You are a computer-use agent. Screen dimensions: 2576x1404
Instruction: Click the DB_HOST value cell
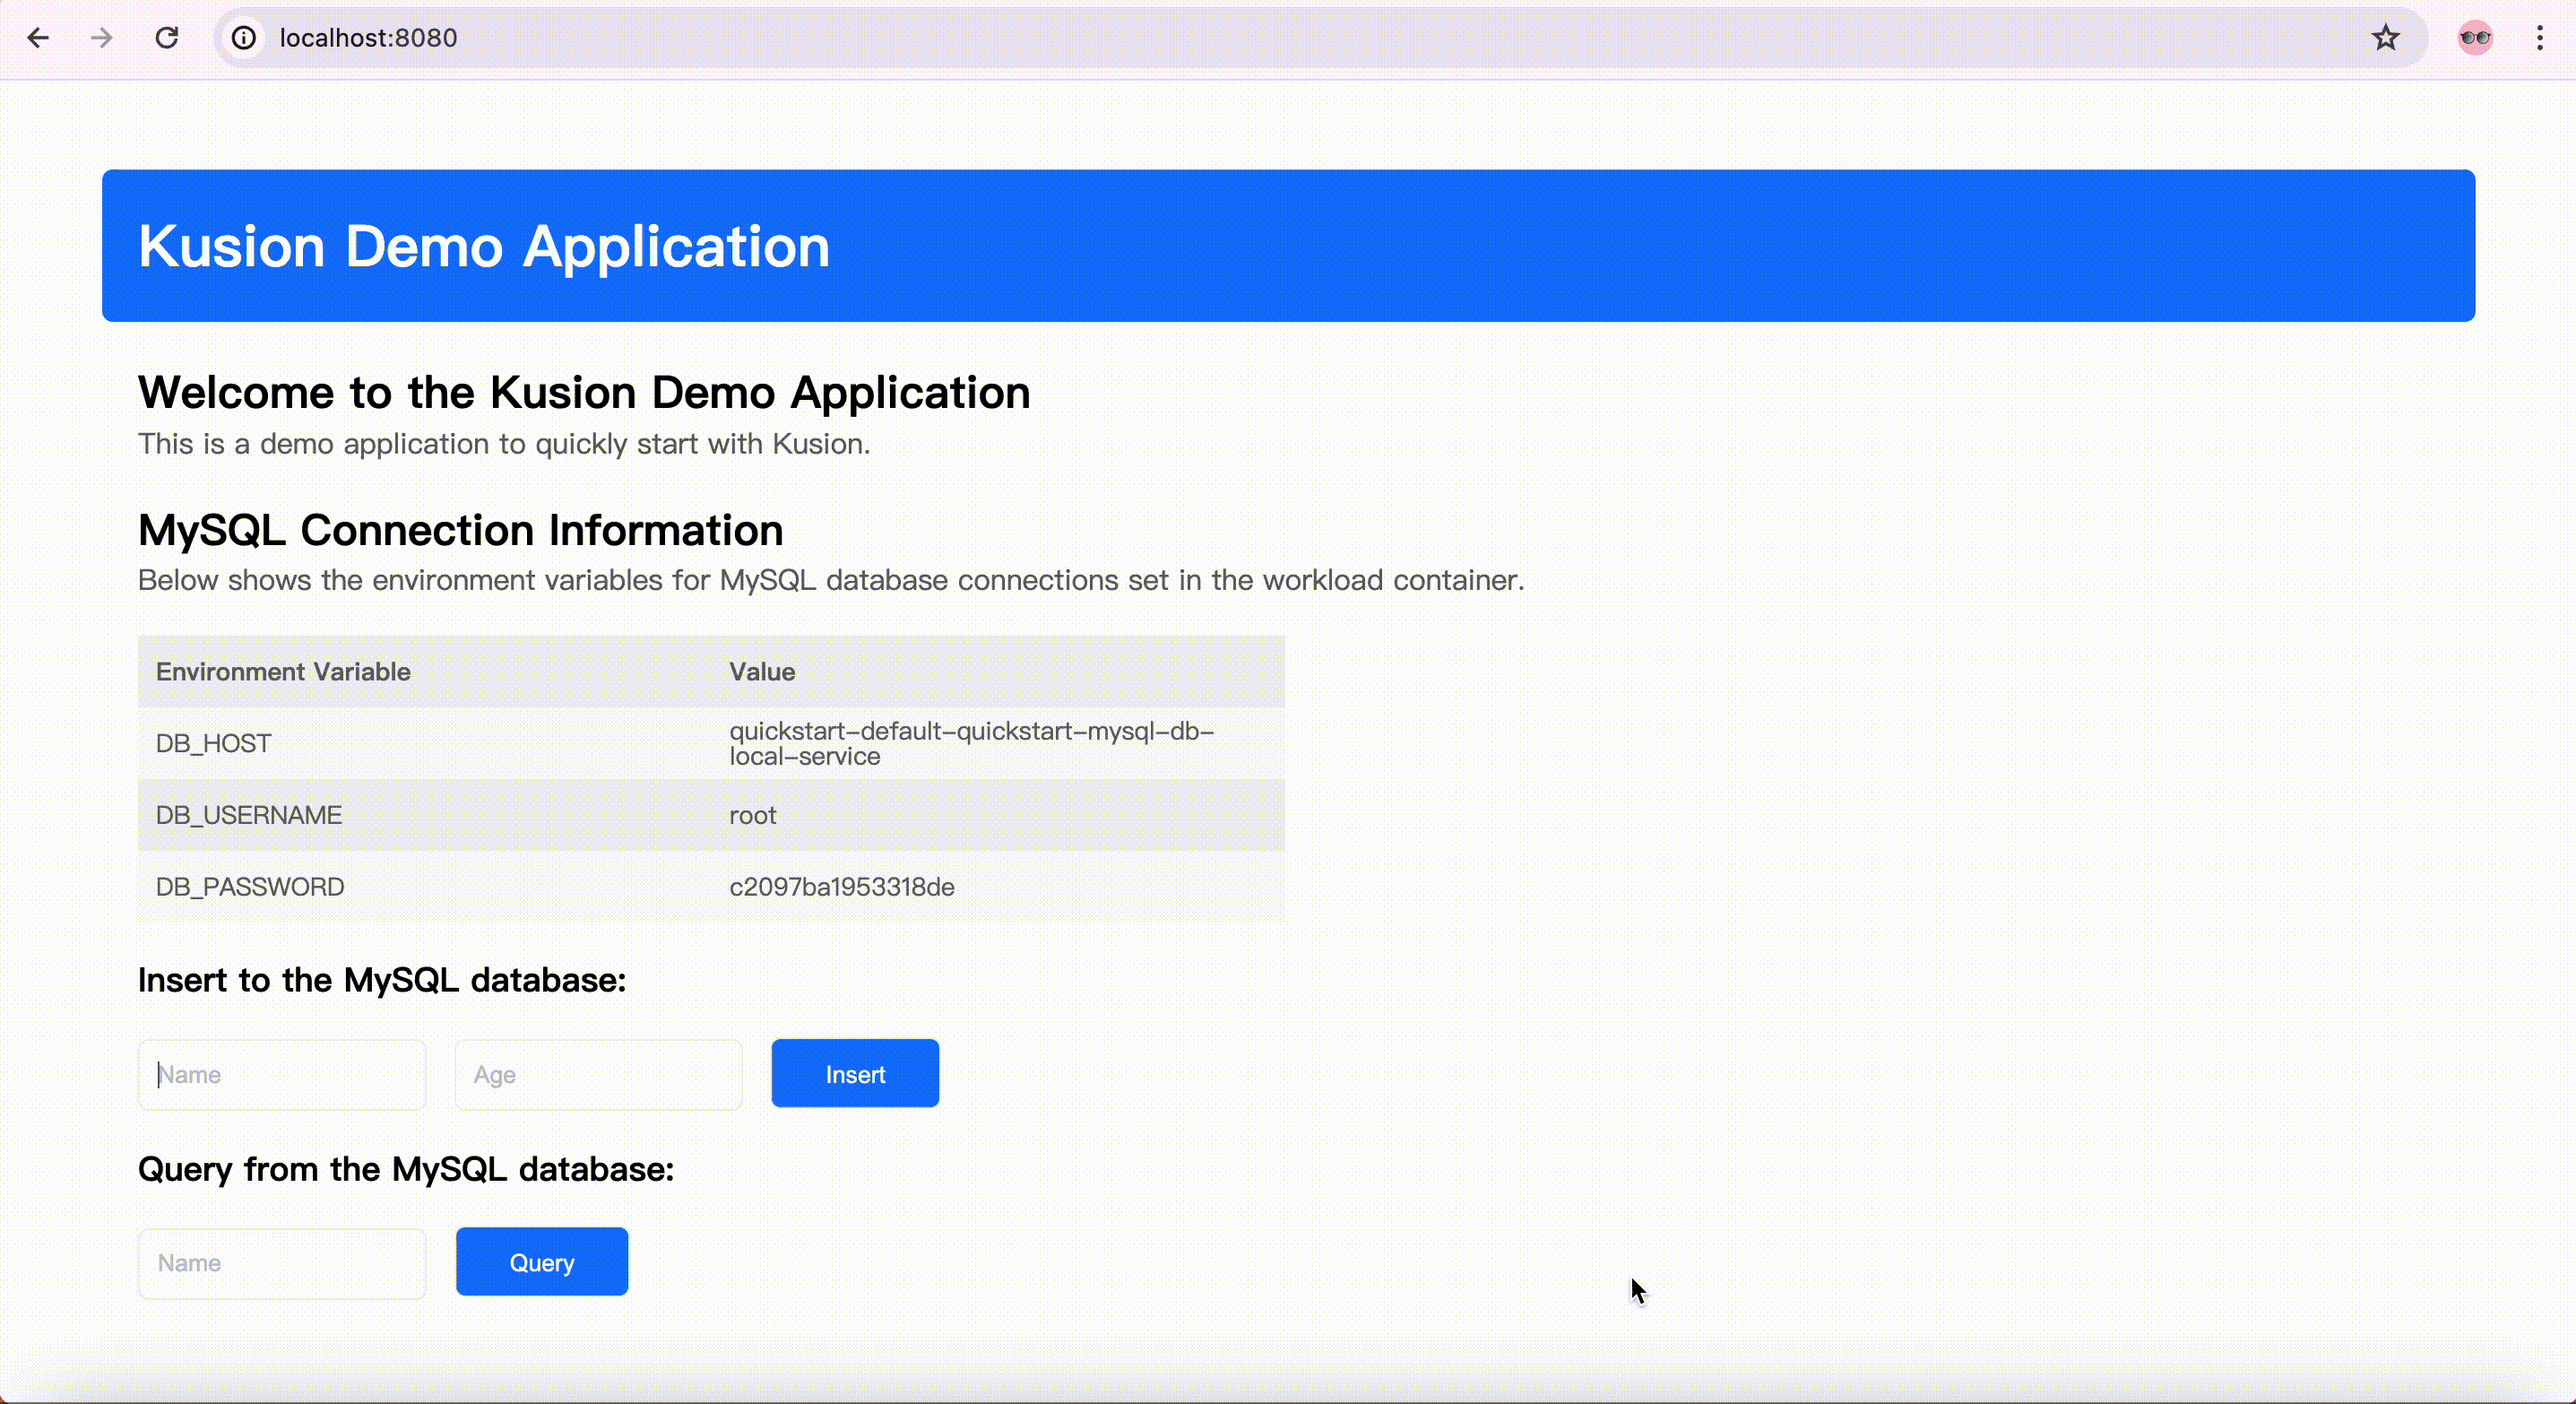[x=970, y=743]
